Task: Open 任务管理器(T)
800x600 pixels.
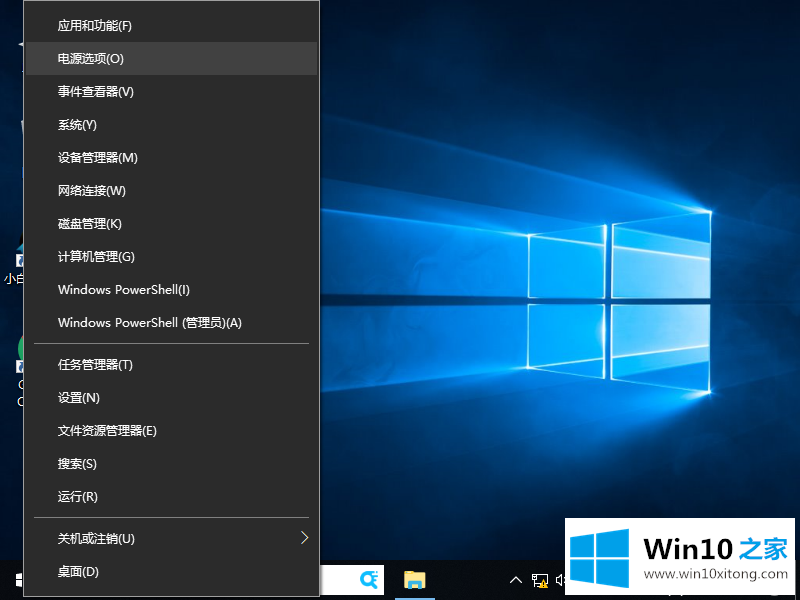Action: pos(171,365)
